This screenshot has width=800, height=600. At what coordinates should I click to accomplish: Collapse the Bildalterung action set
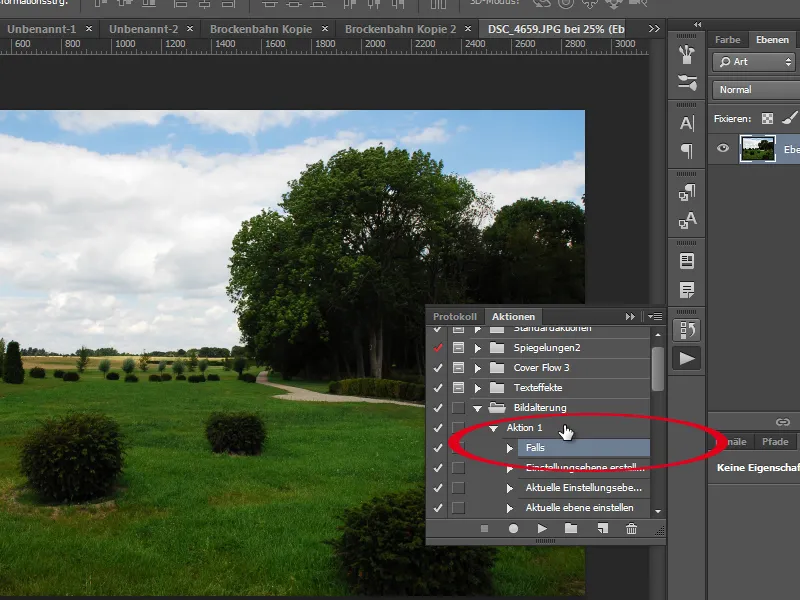(x=478, y=408)
